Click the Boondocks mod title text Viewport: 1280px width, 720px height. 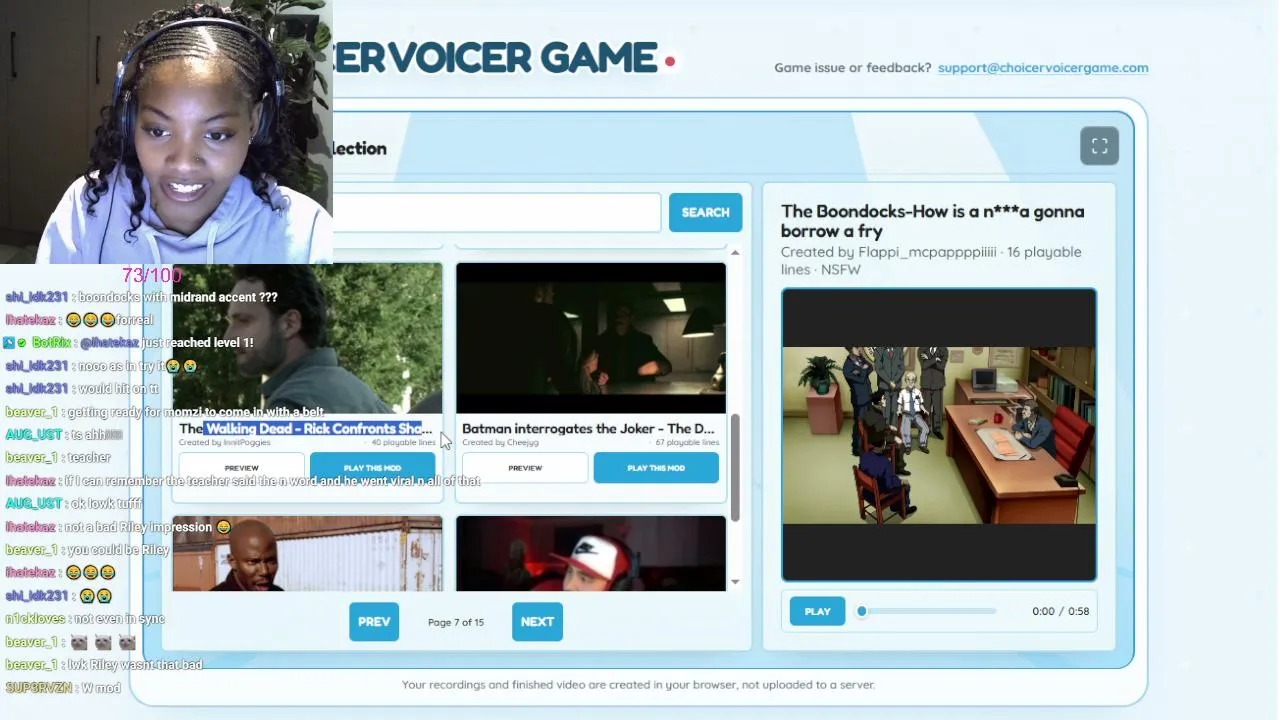[x=932, y=221]
